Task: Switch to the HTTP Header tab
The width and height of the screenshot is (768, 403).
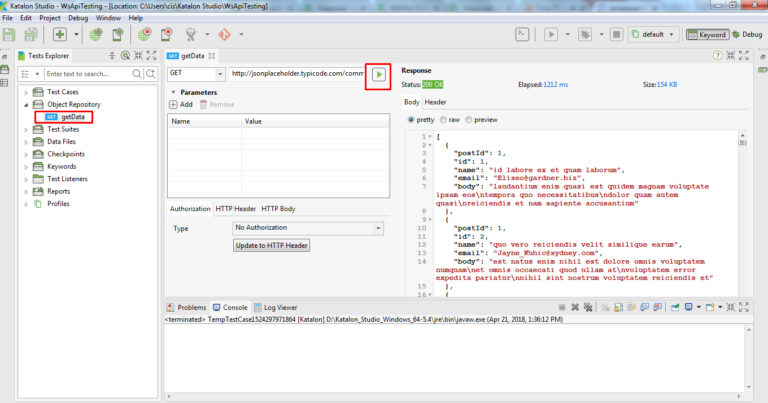Action: (236, 209)
